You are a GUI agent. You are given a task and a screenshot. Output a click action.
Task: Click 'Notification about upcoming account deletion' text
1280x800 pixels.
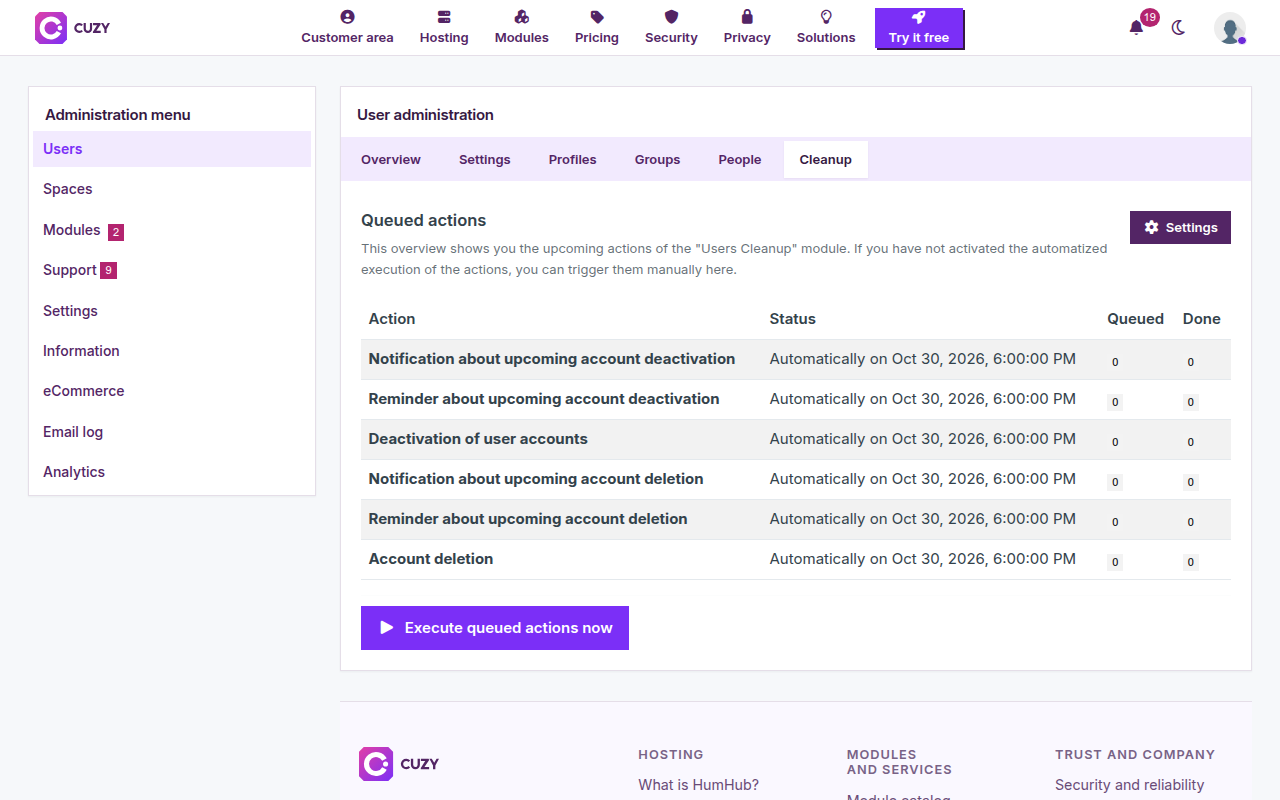536,479
